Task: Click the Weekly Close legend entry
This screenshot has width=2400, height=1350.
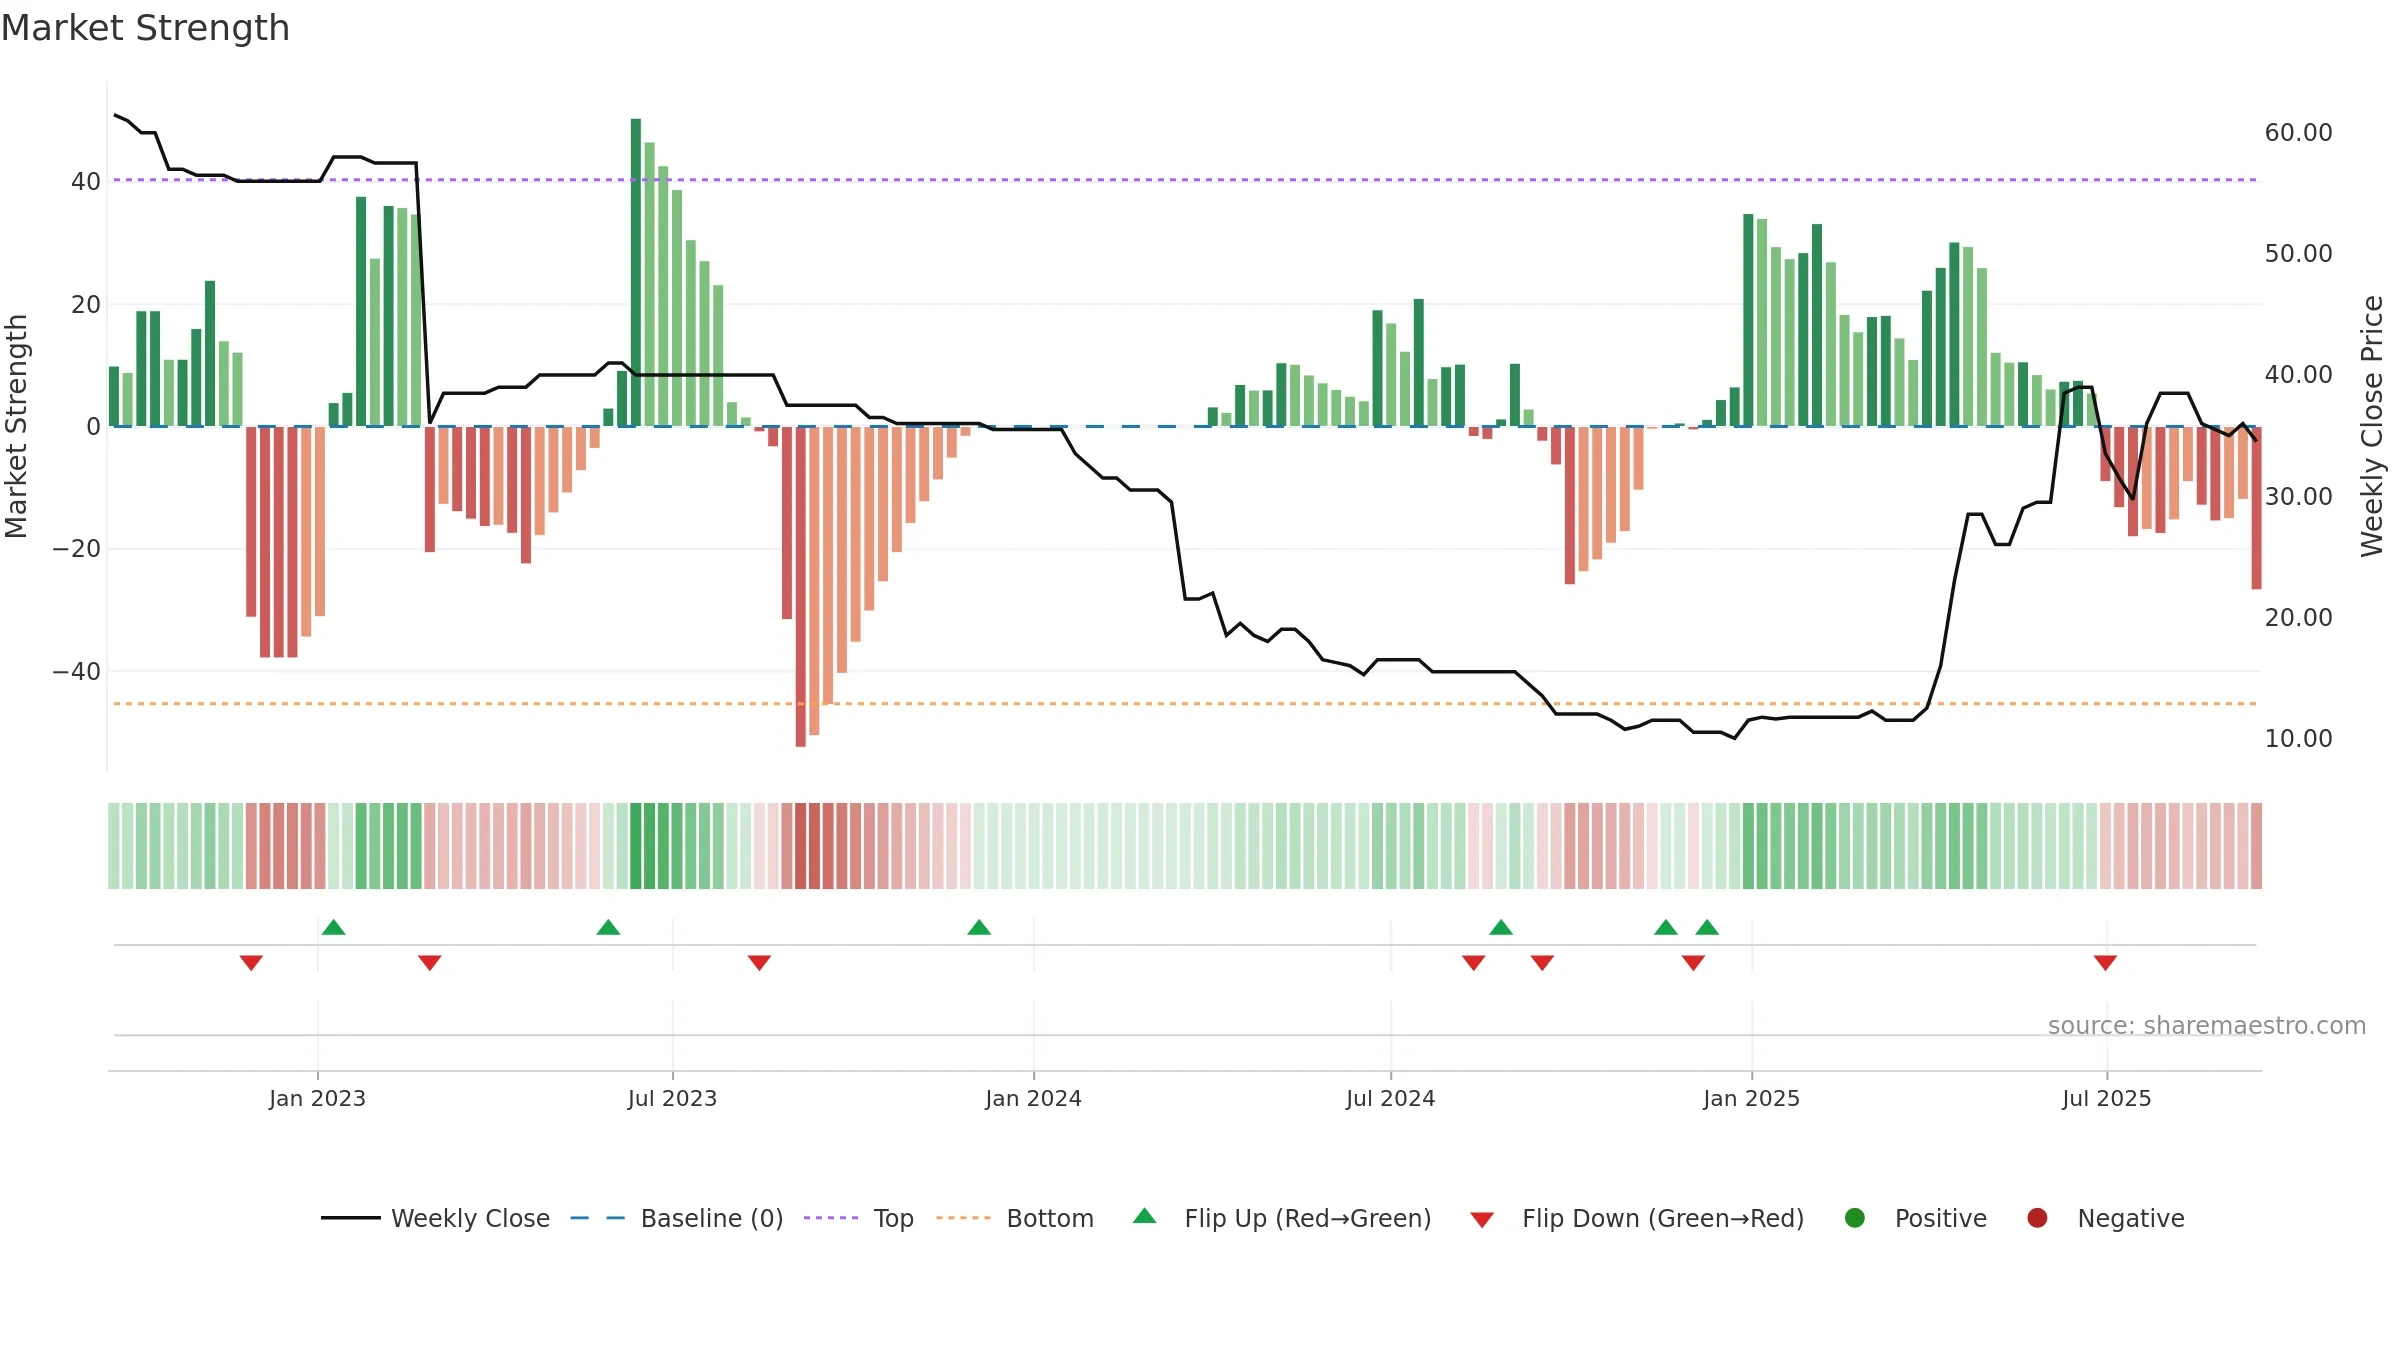Action: coord(435,1218)
